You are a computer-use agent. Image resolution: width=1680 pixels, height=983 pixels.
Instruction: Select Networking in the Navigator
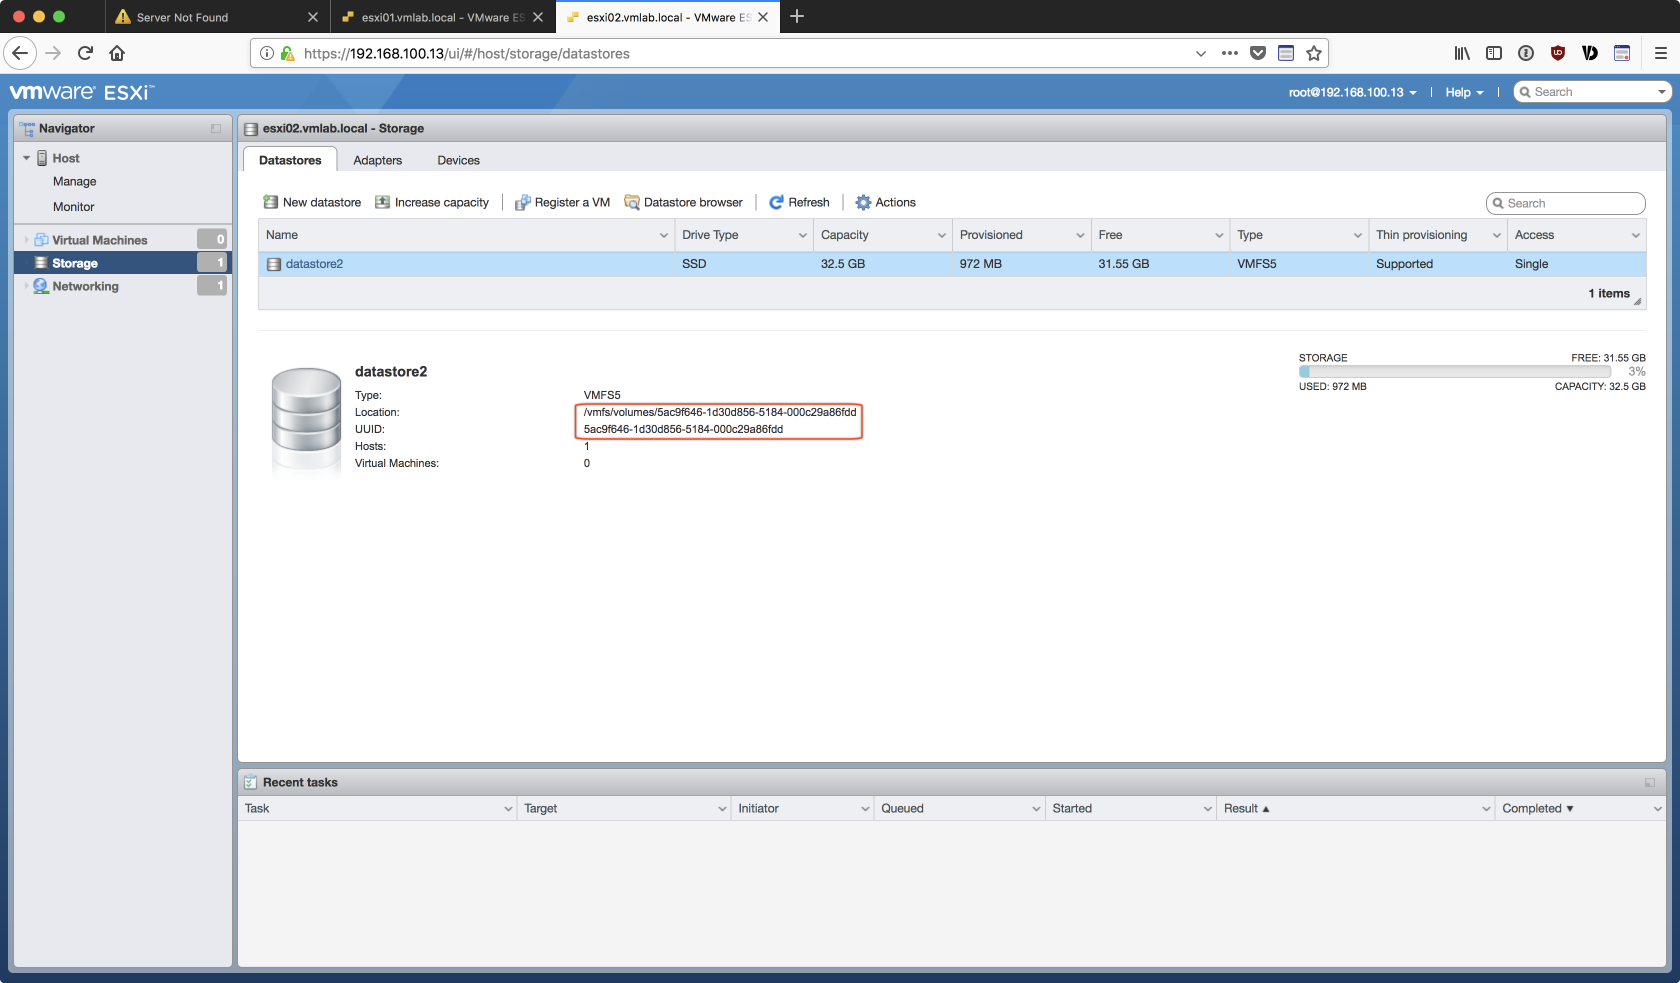tap(85, 286)
